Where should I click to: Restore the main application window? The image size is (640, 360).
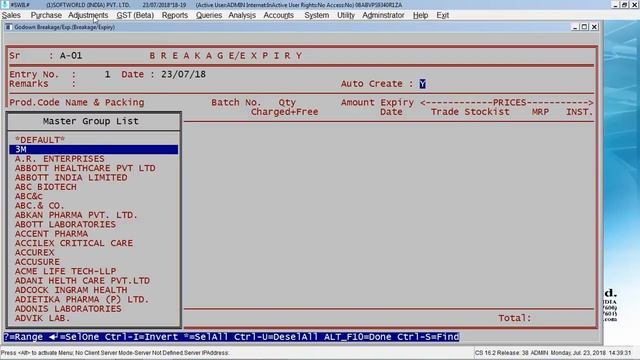pos(624,4)
